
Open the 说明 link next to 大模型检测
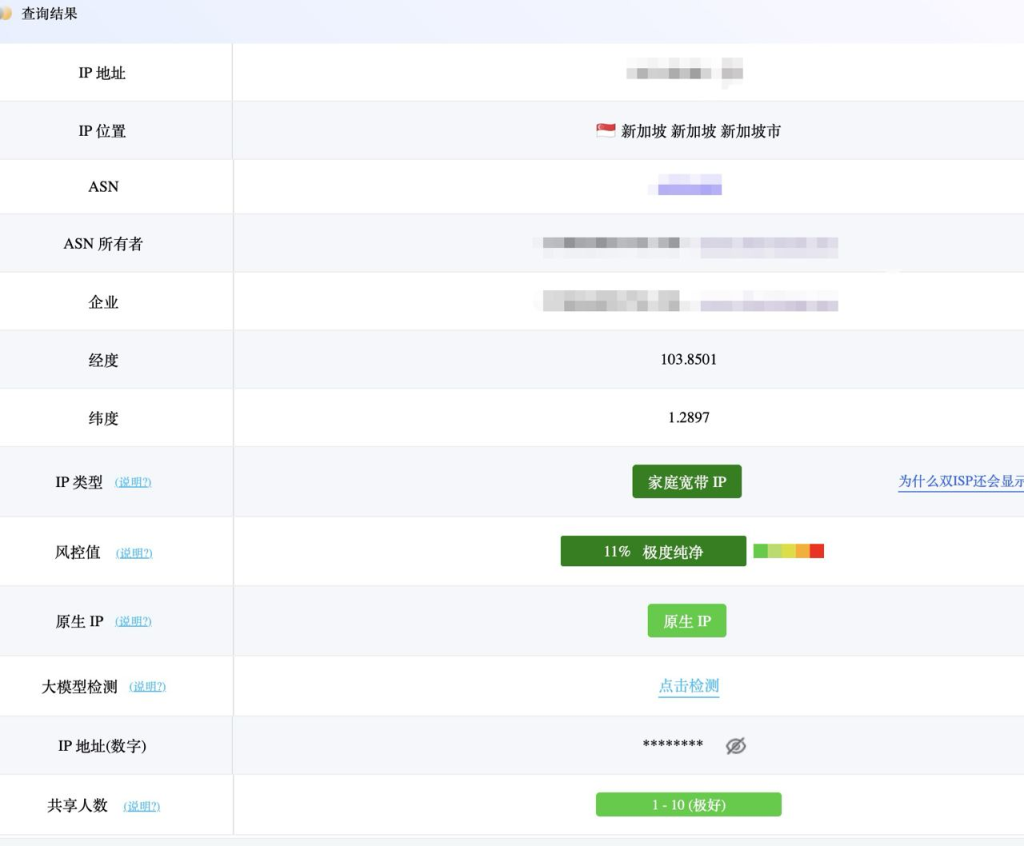[147, 686]
